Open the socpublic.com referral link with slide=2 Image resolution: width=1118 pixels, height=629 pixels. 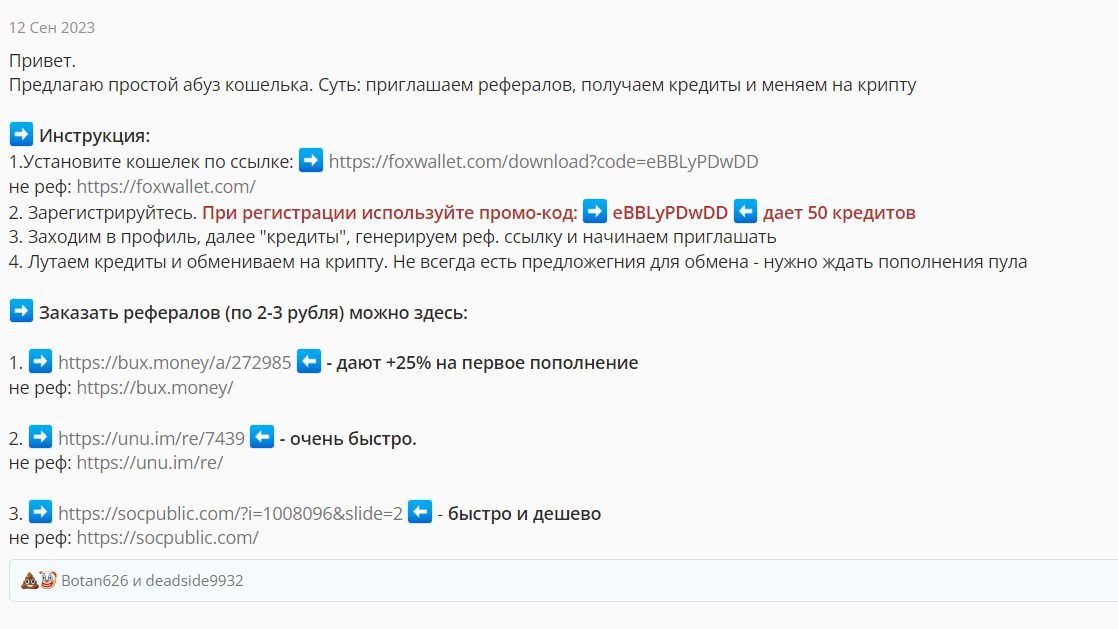pos(230,514)
